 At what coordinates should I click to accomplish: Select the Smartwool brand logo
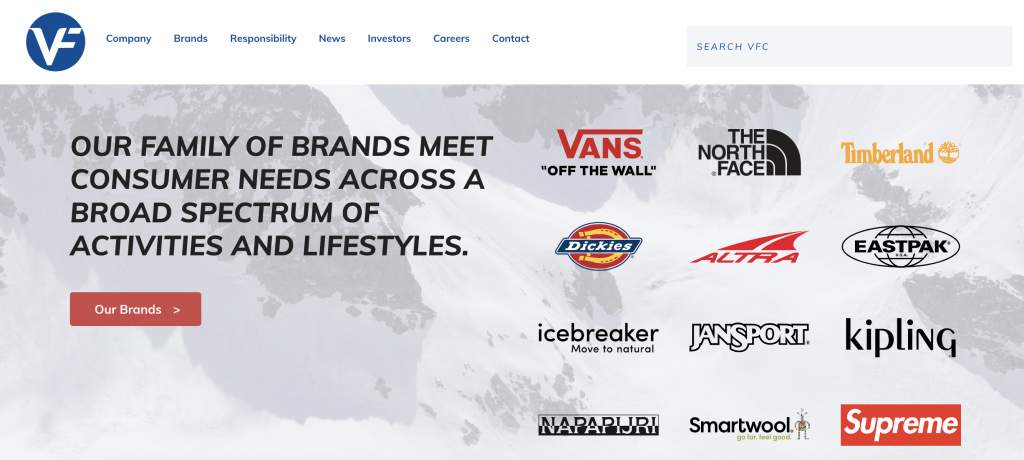pyautogui.click(x=750, y=425)
